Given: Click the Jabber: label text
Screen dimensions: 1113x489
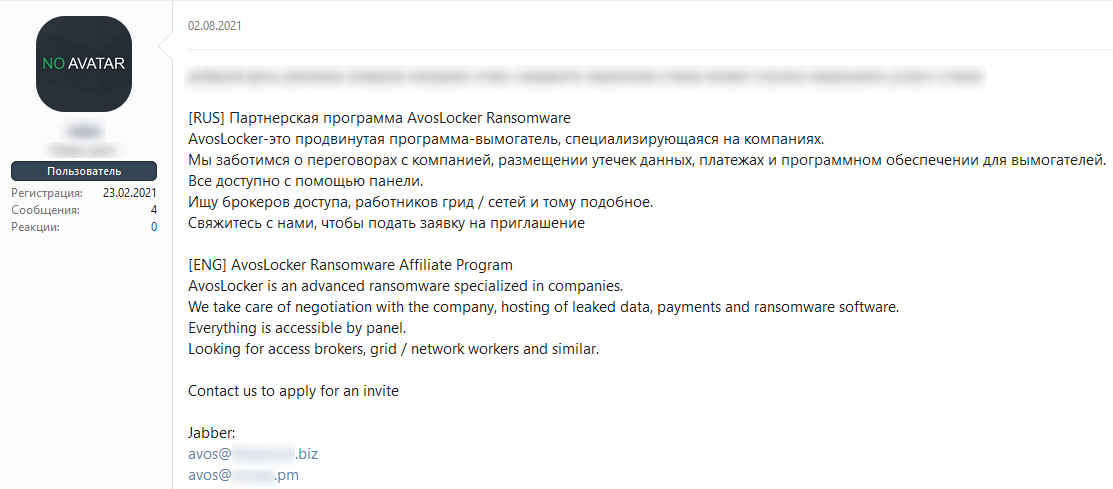Looking at the screenshot, I should click(212, 433).
